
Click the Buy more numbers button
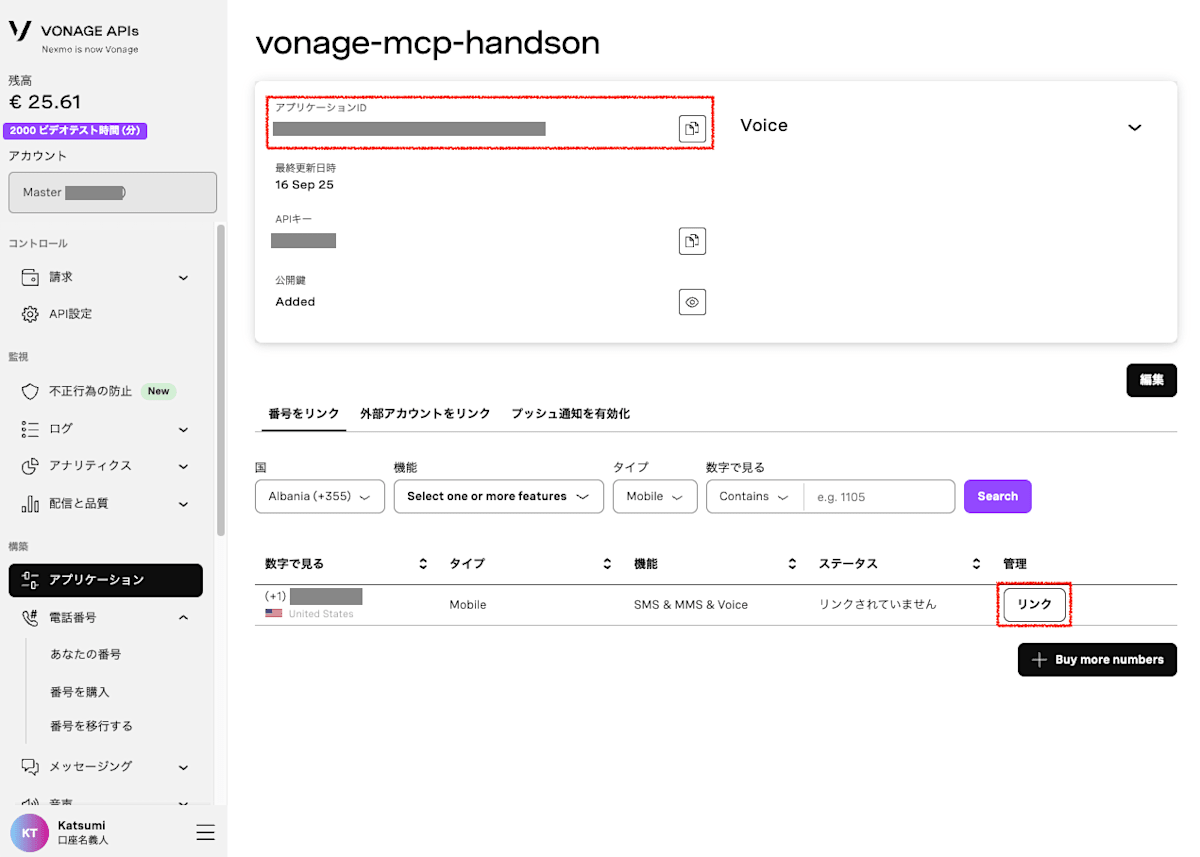1097,660
